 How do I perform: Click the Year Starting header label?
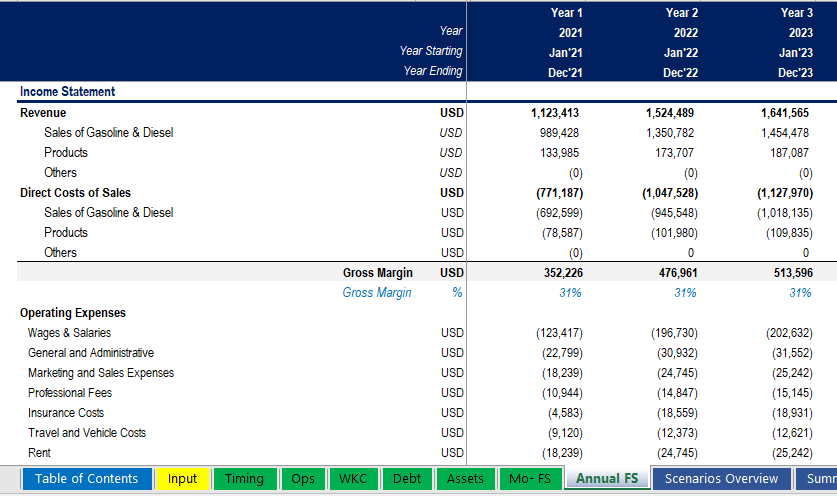coord(431,51)
